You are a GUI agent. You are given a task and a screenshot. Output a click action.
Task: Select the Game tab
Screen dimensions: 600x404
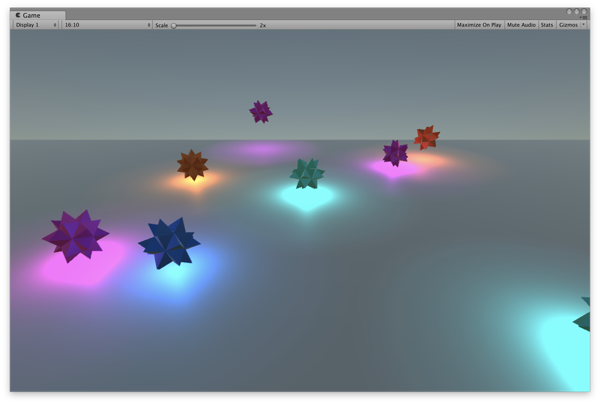coord(28,15)
